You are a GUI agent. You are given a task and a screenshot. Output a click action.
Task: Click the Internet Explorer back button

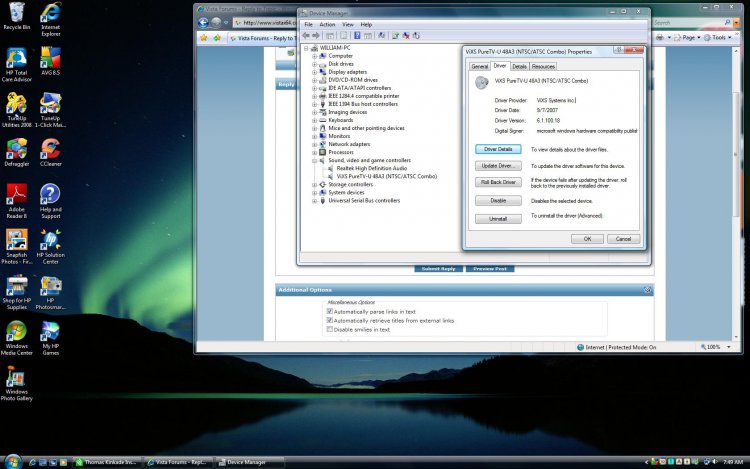tap(203, 22)
